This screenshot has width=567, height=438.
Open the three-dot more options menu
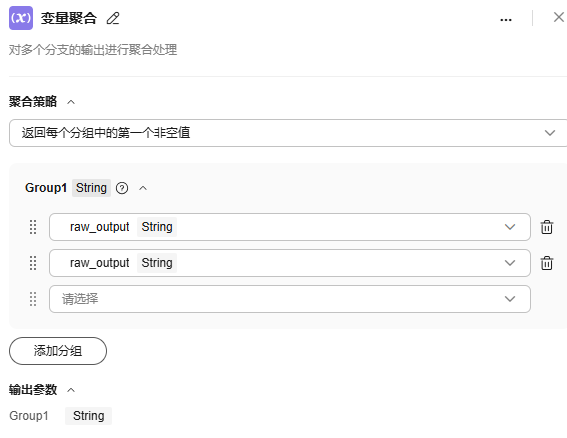coord(506,20)
